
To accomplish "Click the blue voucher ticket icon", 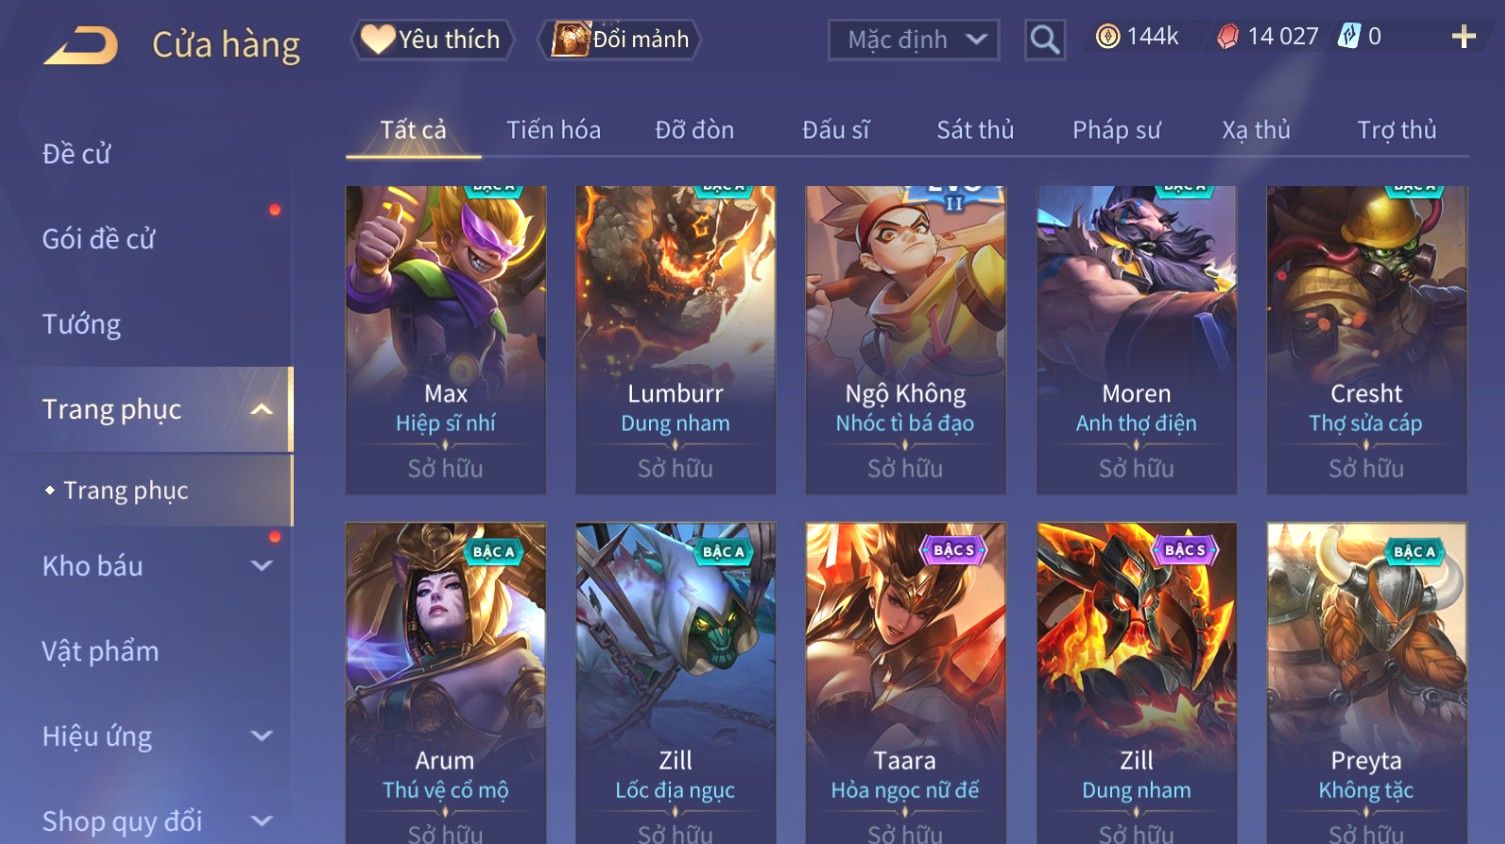I will 1350,37.
